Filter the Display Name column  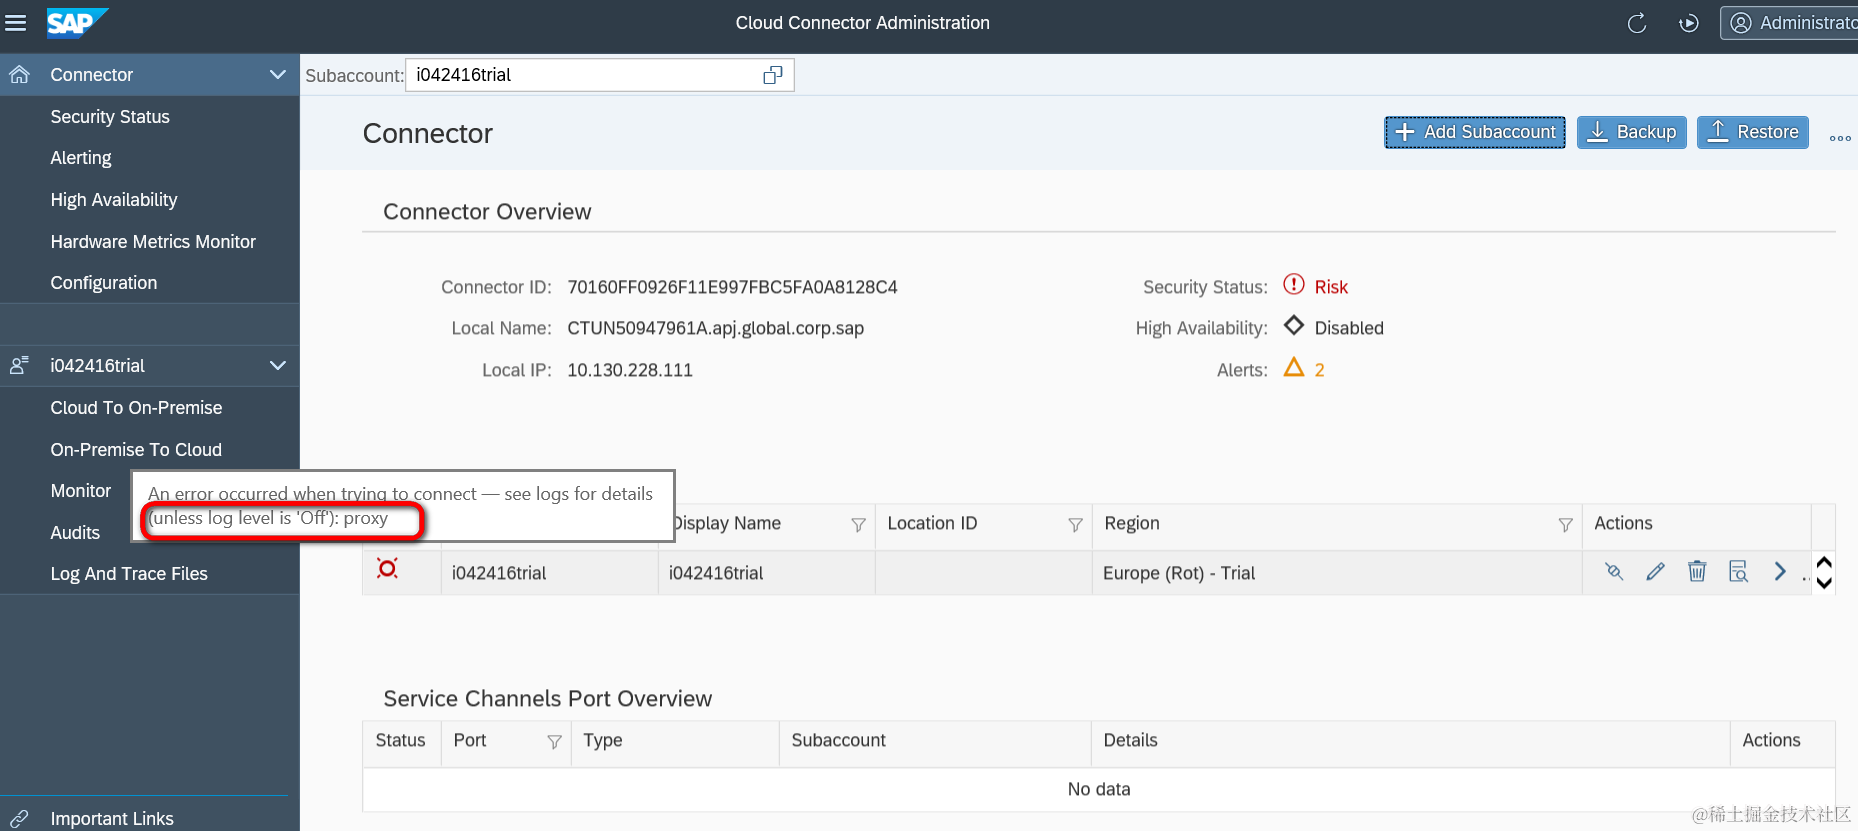(858, 525)
